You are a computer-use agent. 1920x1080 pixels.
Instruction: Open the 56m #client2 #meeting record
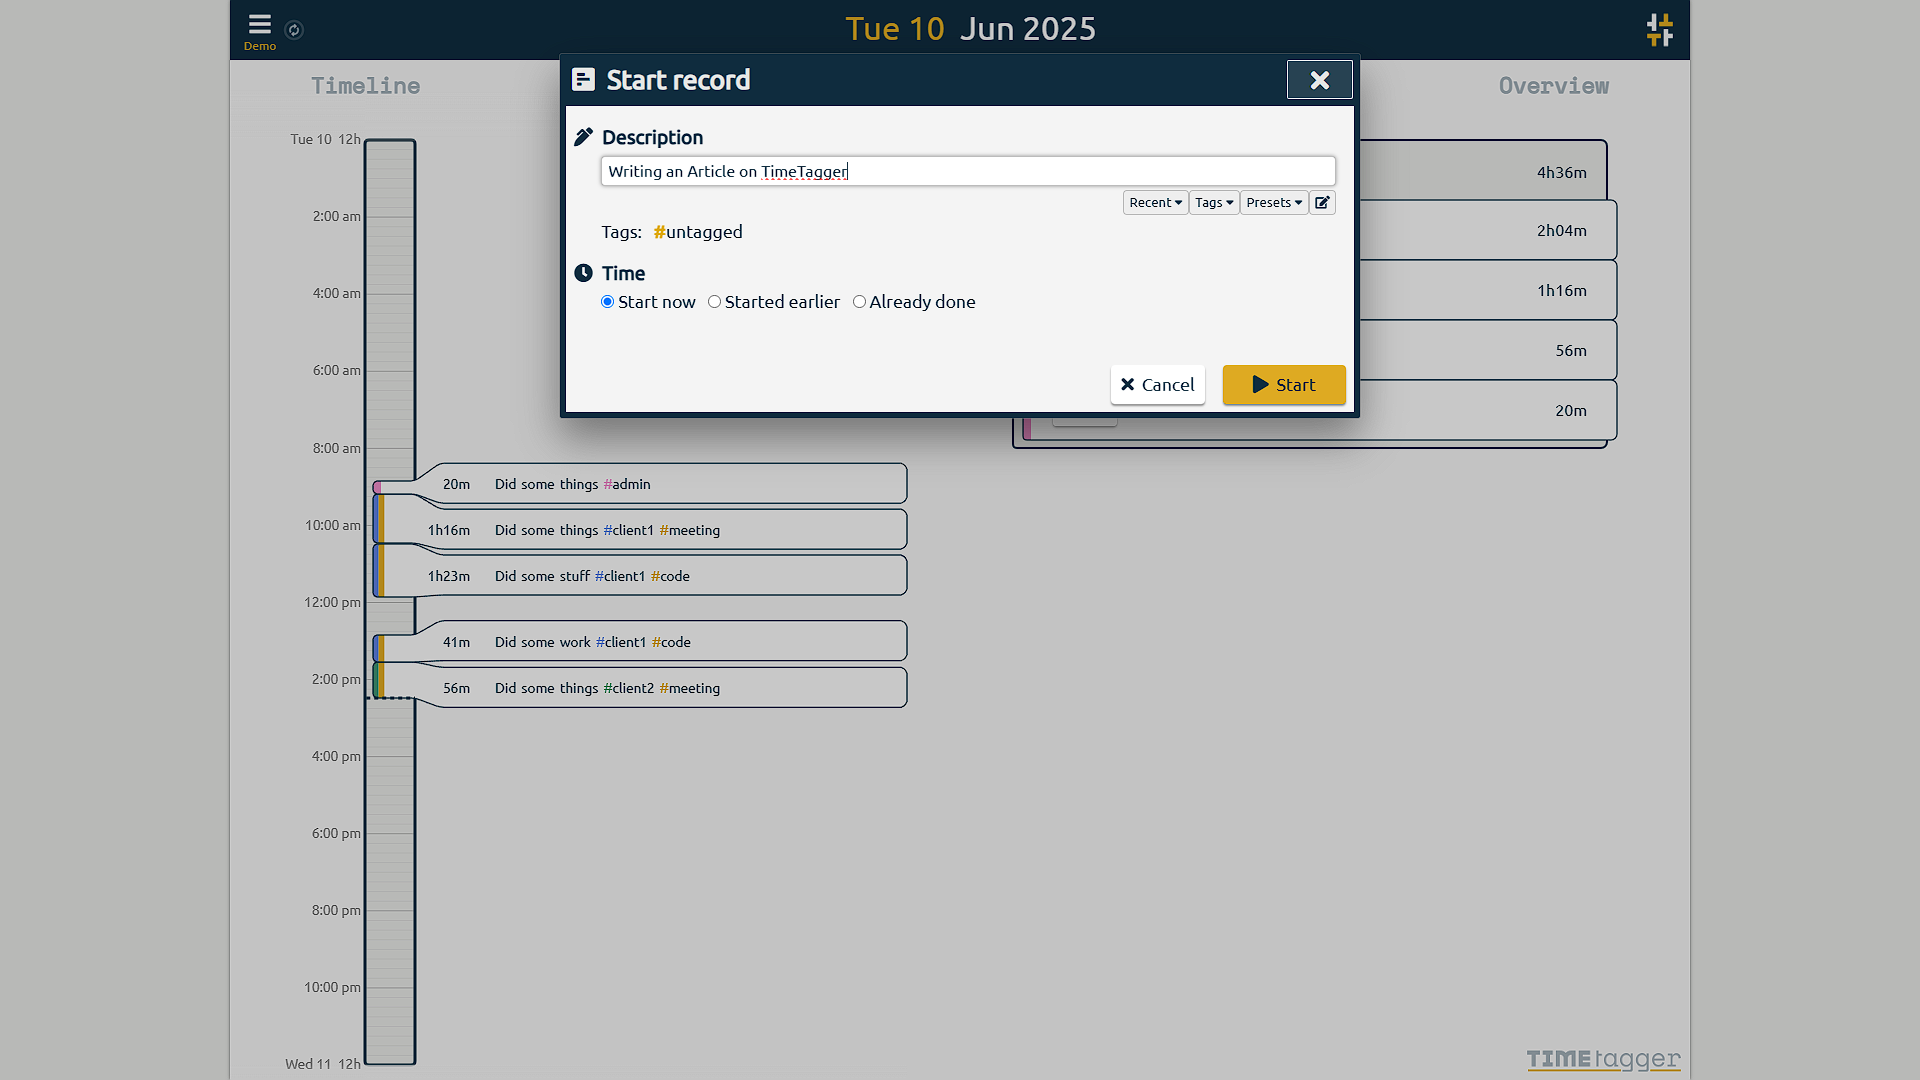coord(662,688)
